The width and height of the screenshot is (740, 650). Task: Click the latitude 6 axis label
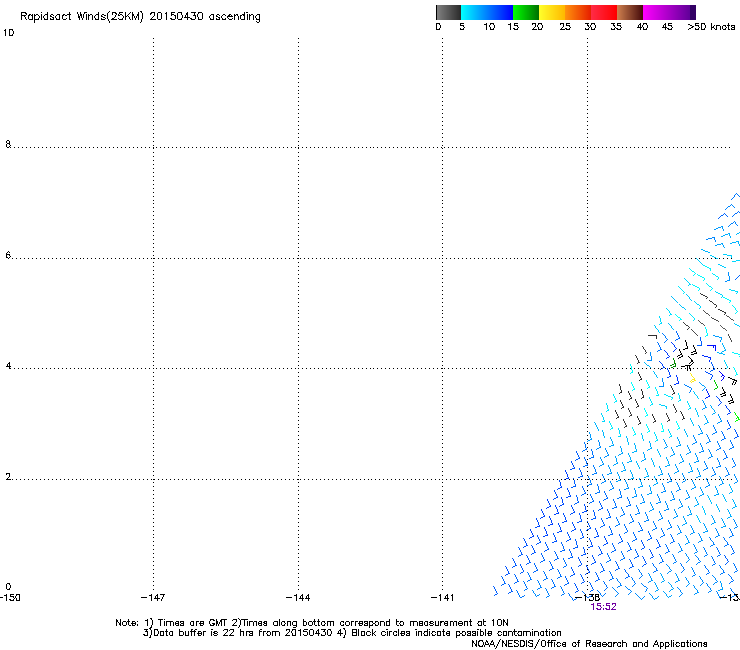[x=8, y=255]
